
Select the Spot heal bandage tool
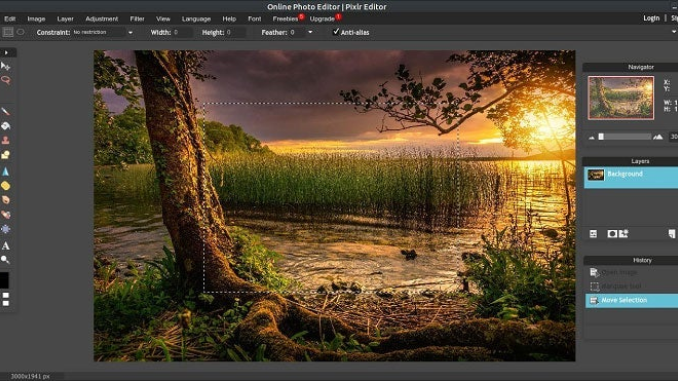pyautogui.click(x=6, y=215)
